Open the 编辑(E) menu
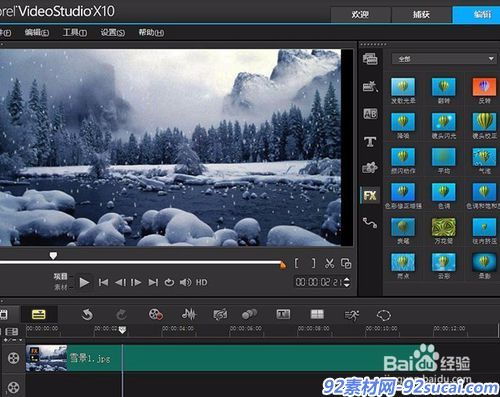Viewport: 500px width, 397px height. [37, 32]
